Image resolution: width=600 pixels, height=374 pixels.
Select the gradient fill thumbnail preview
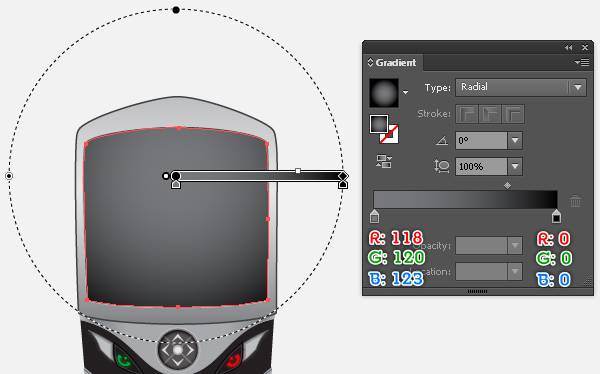click(x=384, y=93)
